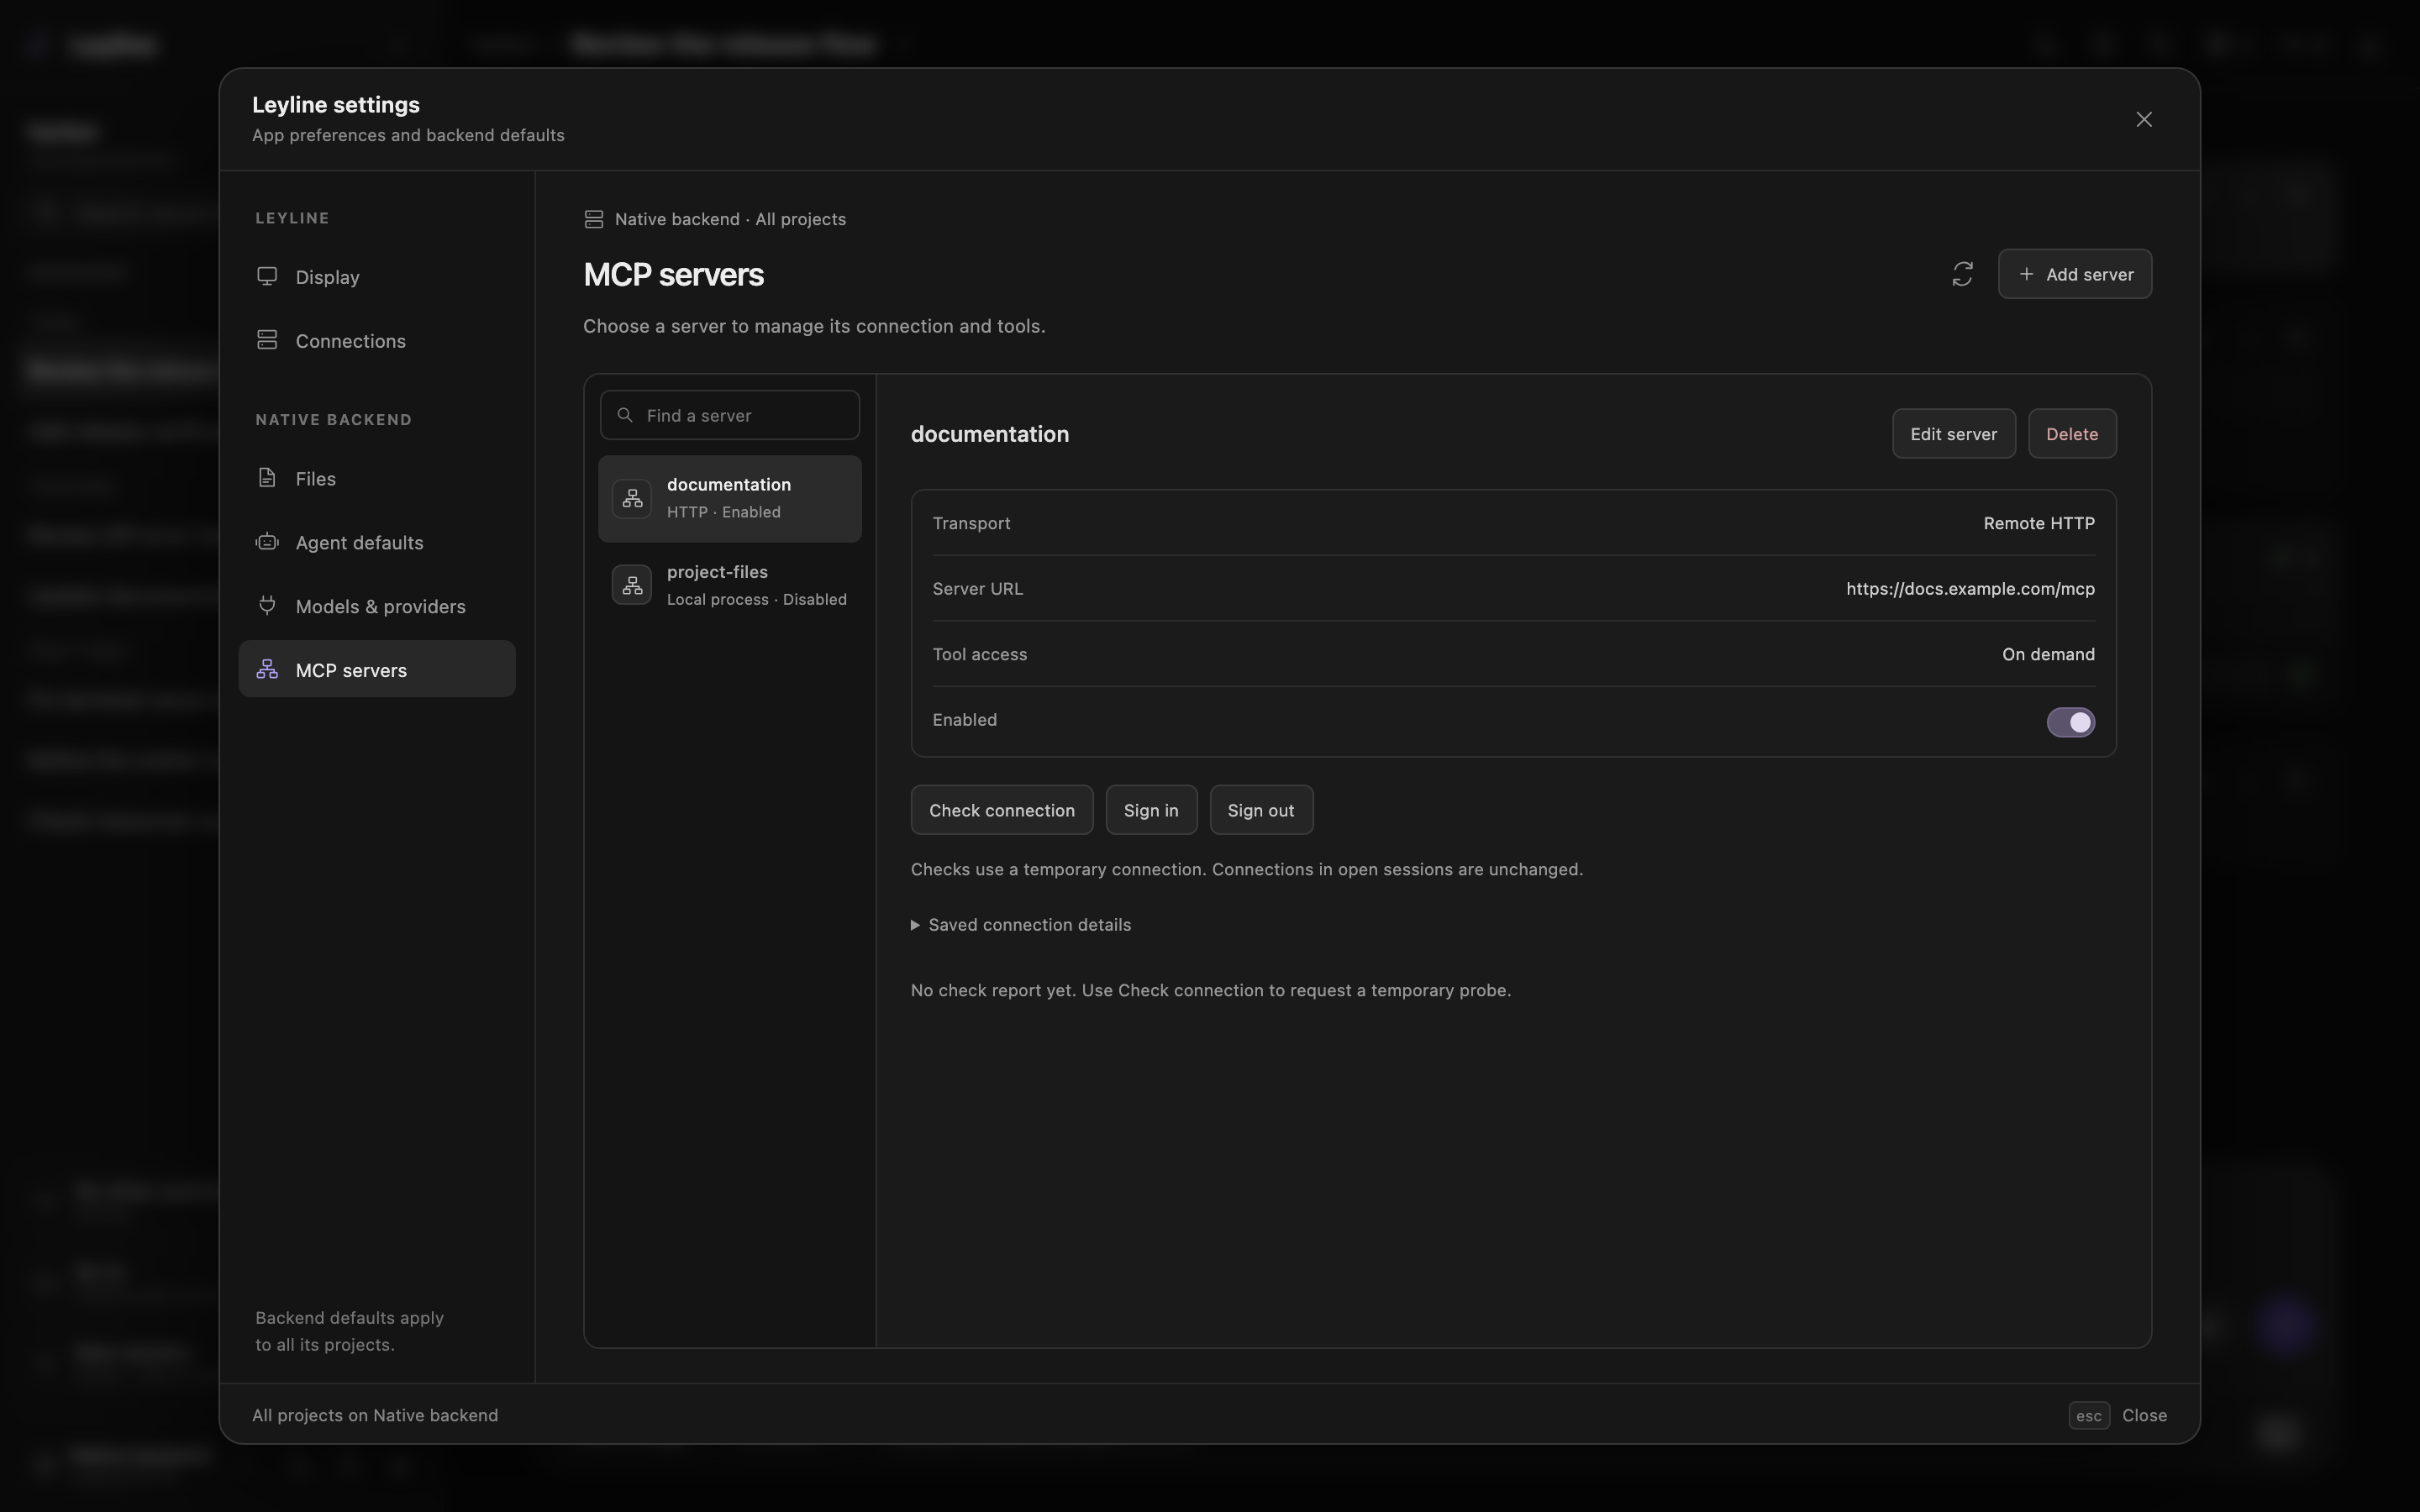Click the refresh servers icon
Screen dimensions: 2420x1512
point(1962,274)
